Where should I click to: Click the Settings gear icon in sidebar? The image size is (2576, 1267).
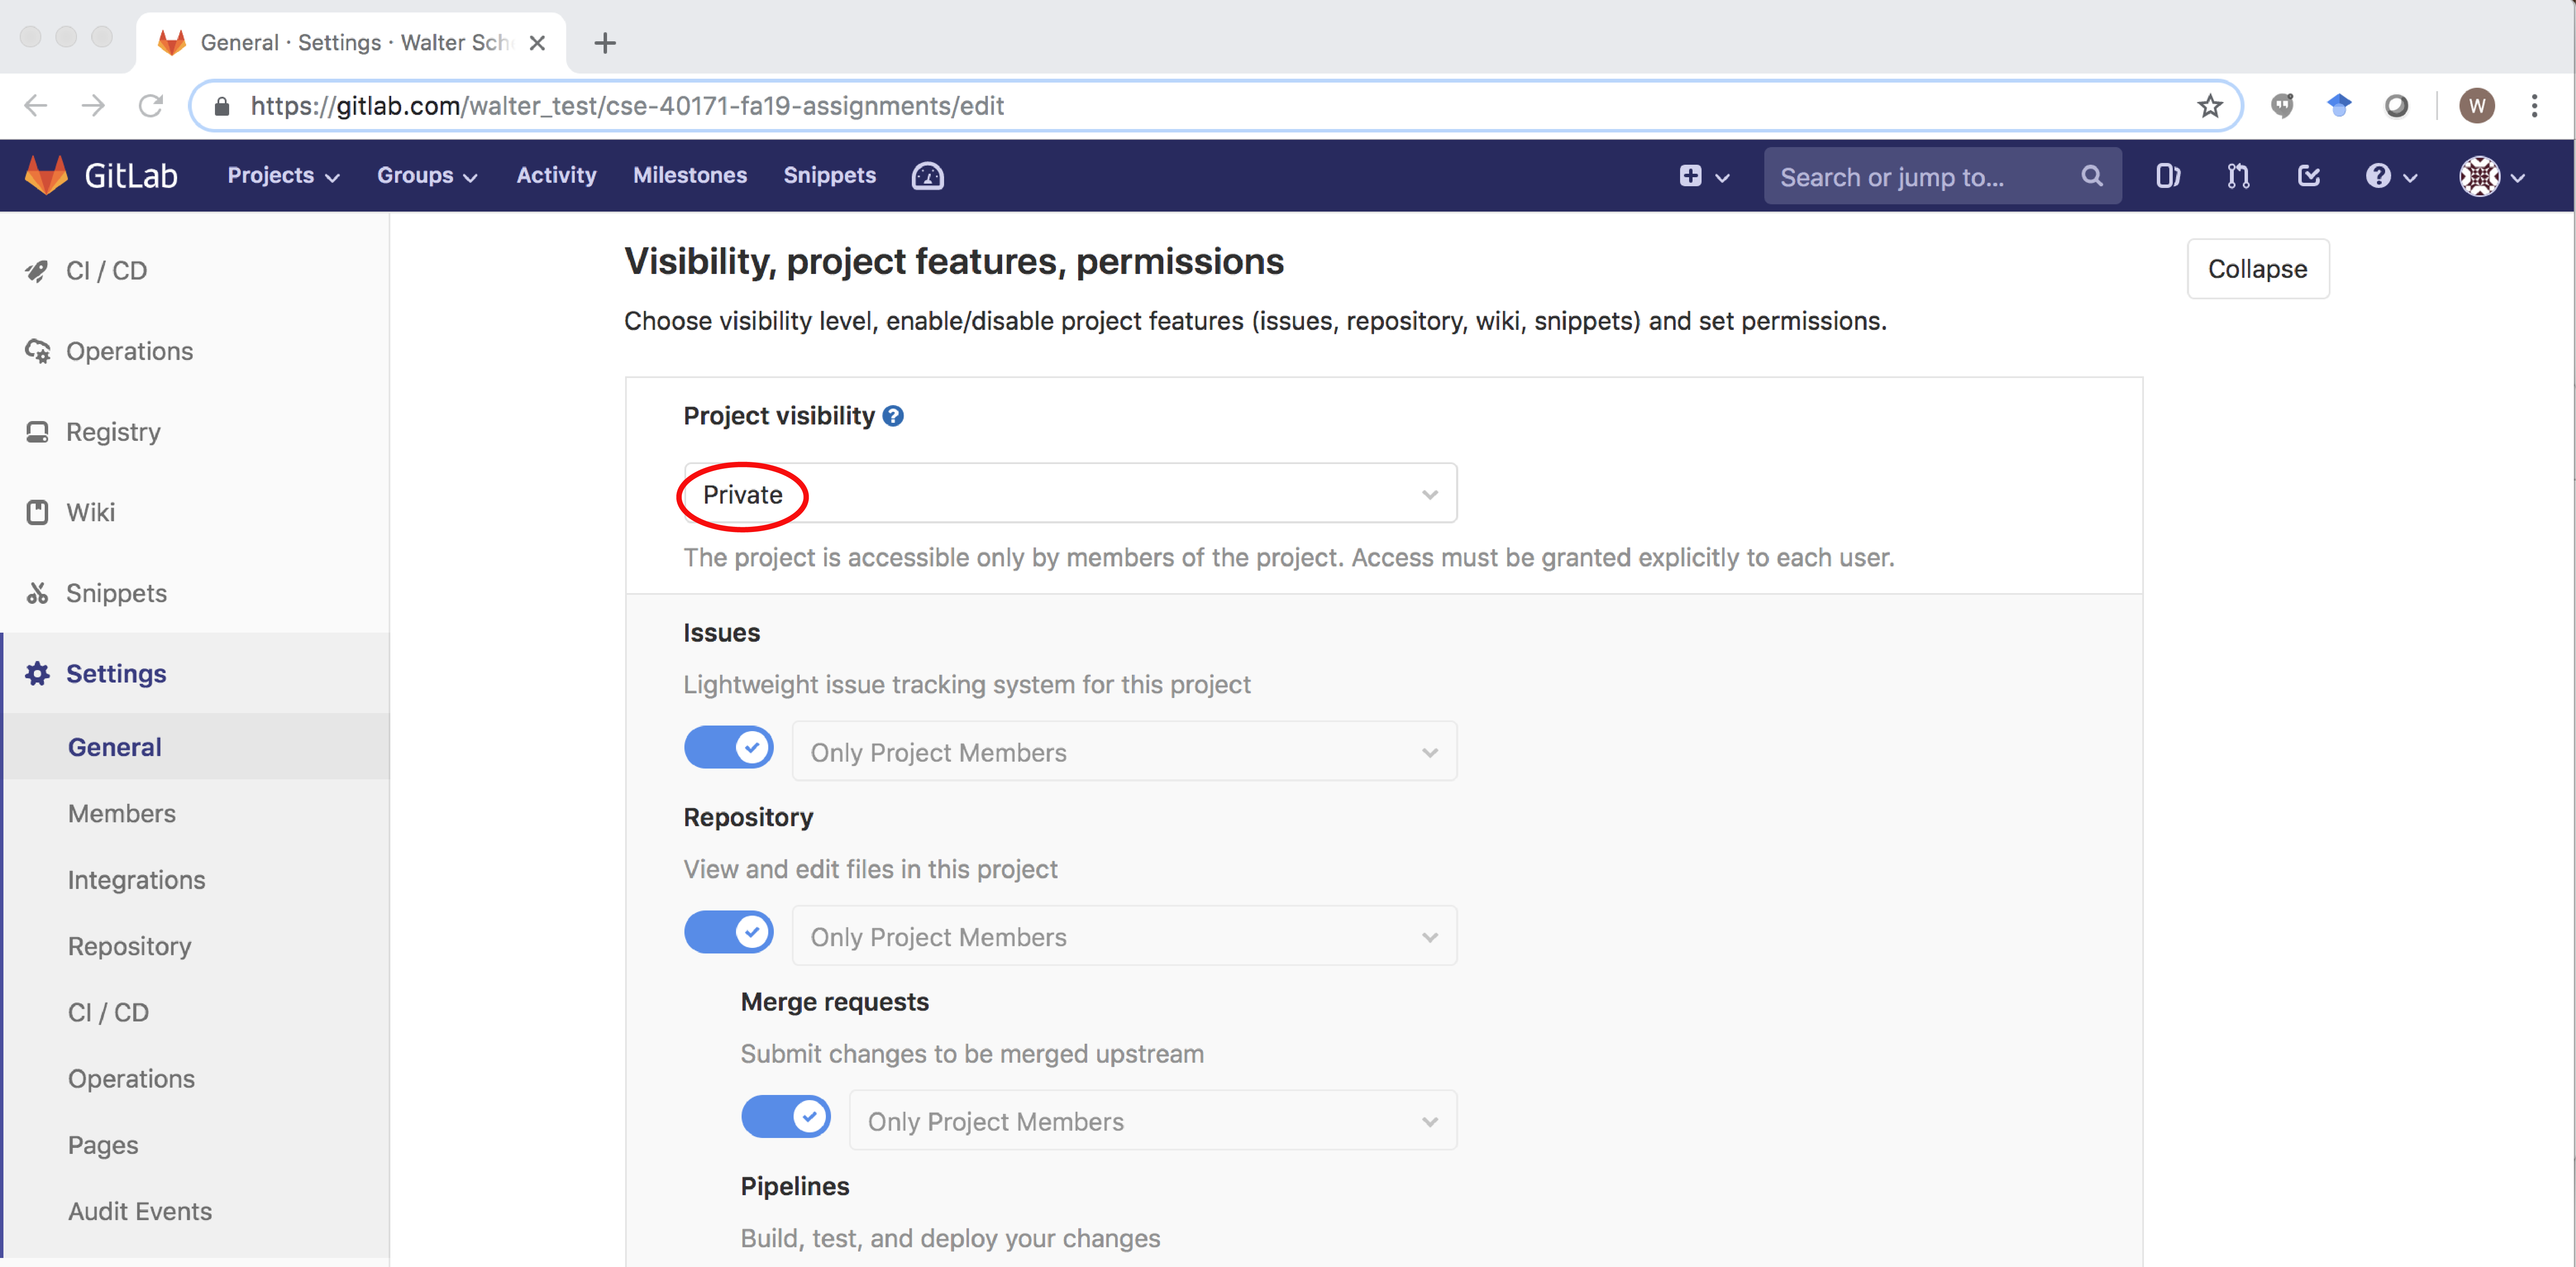[37, 674]
